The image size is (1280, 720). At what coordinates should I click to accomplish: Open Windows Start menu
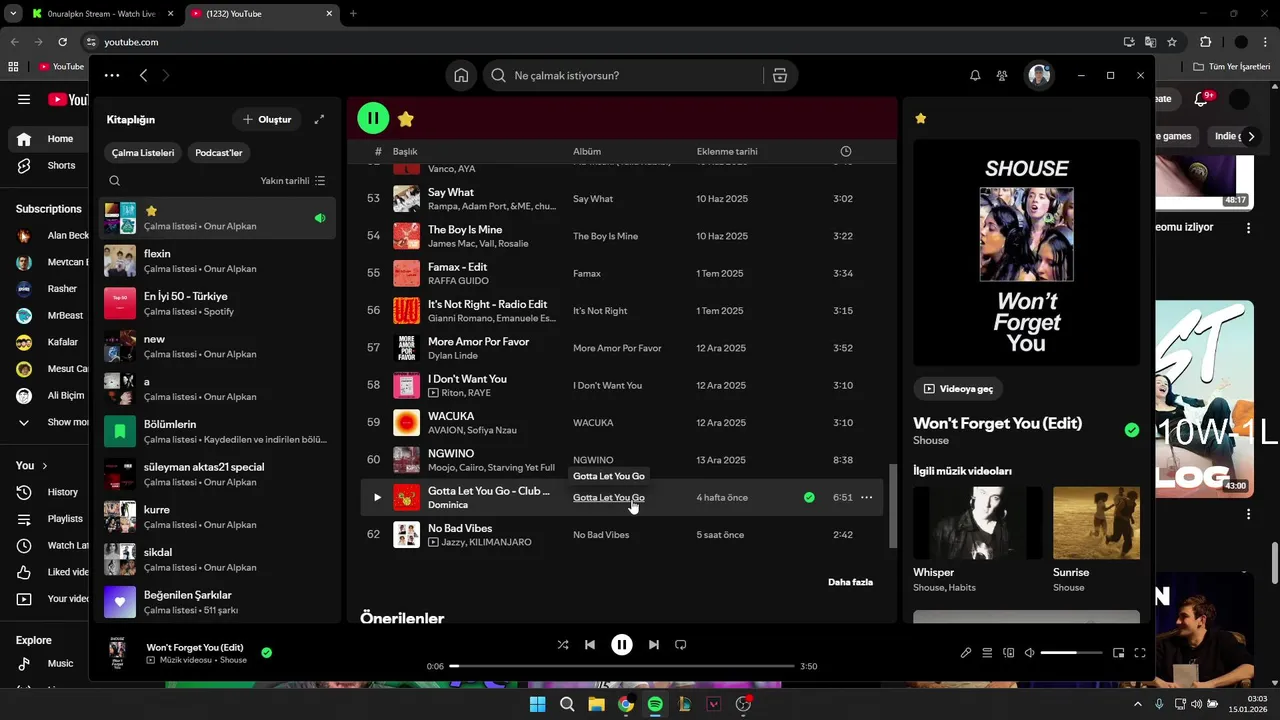537,704
